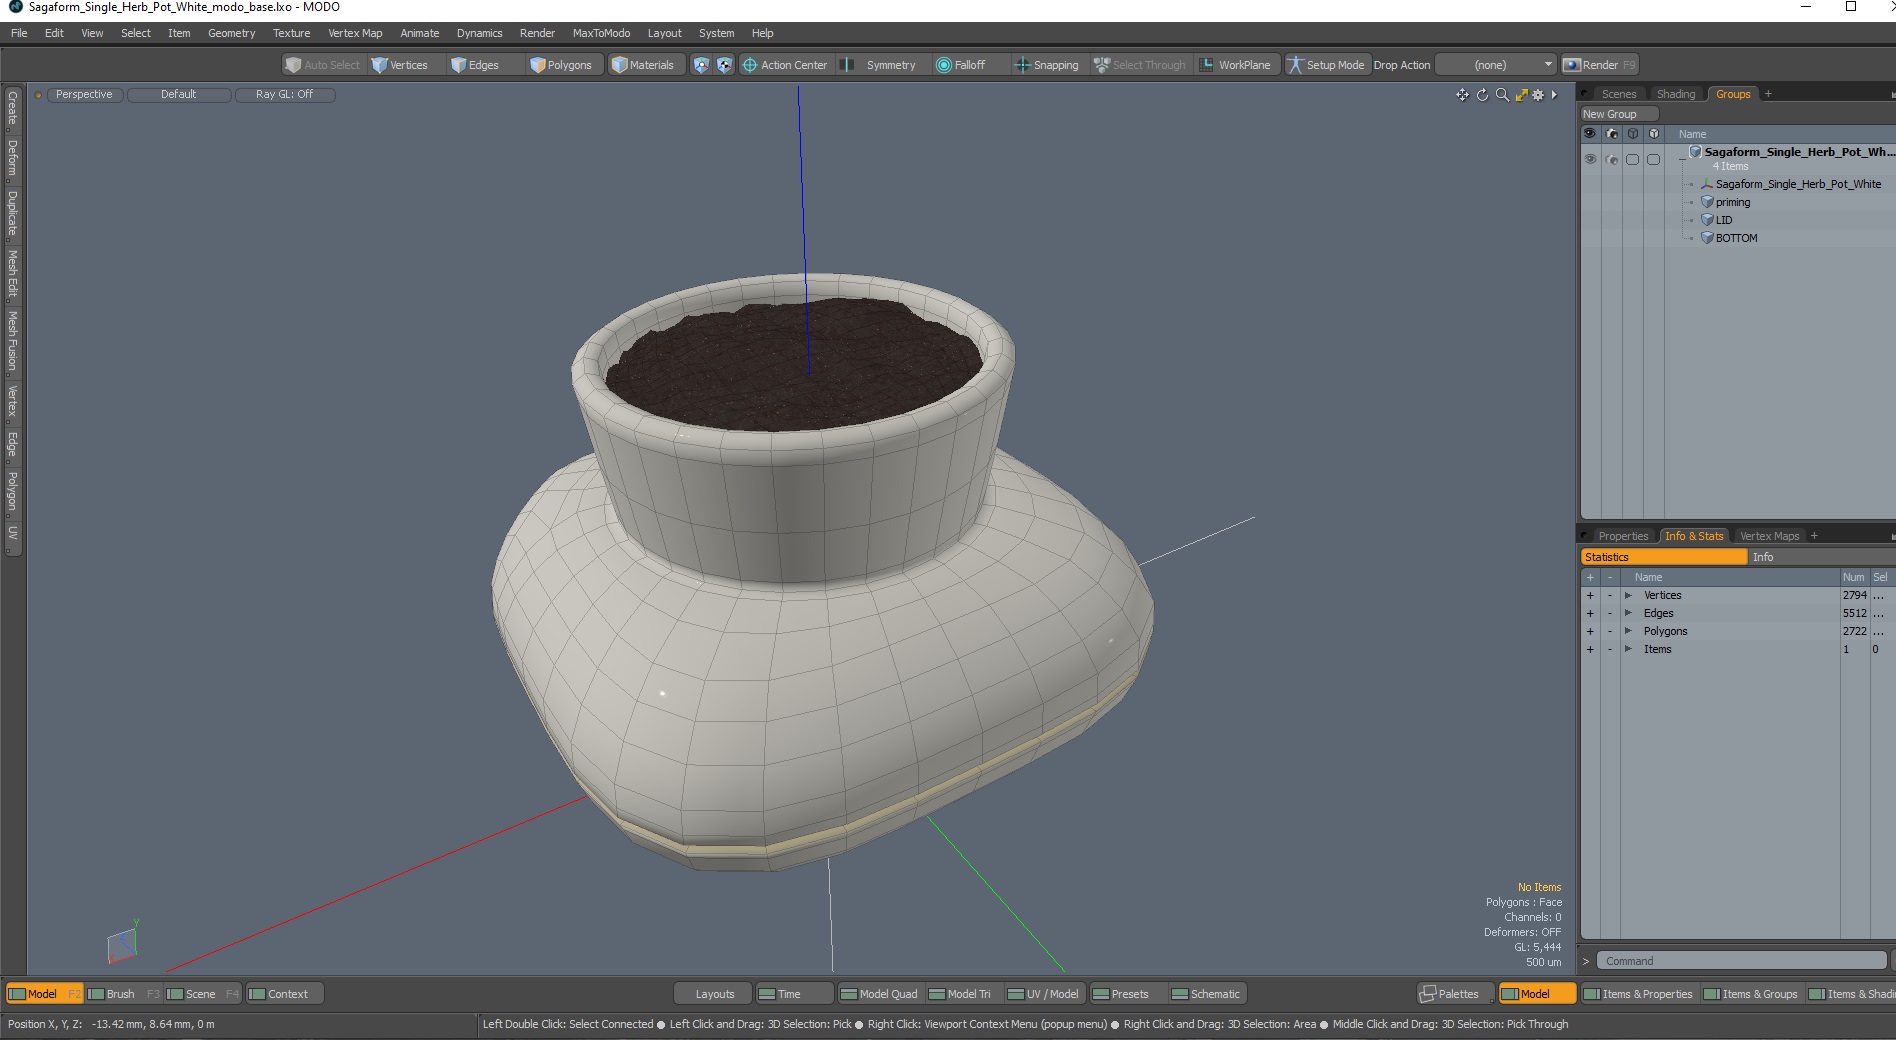Switch to the Vertex Maps tab

1769,536
